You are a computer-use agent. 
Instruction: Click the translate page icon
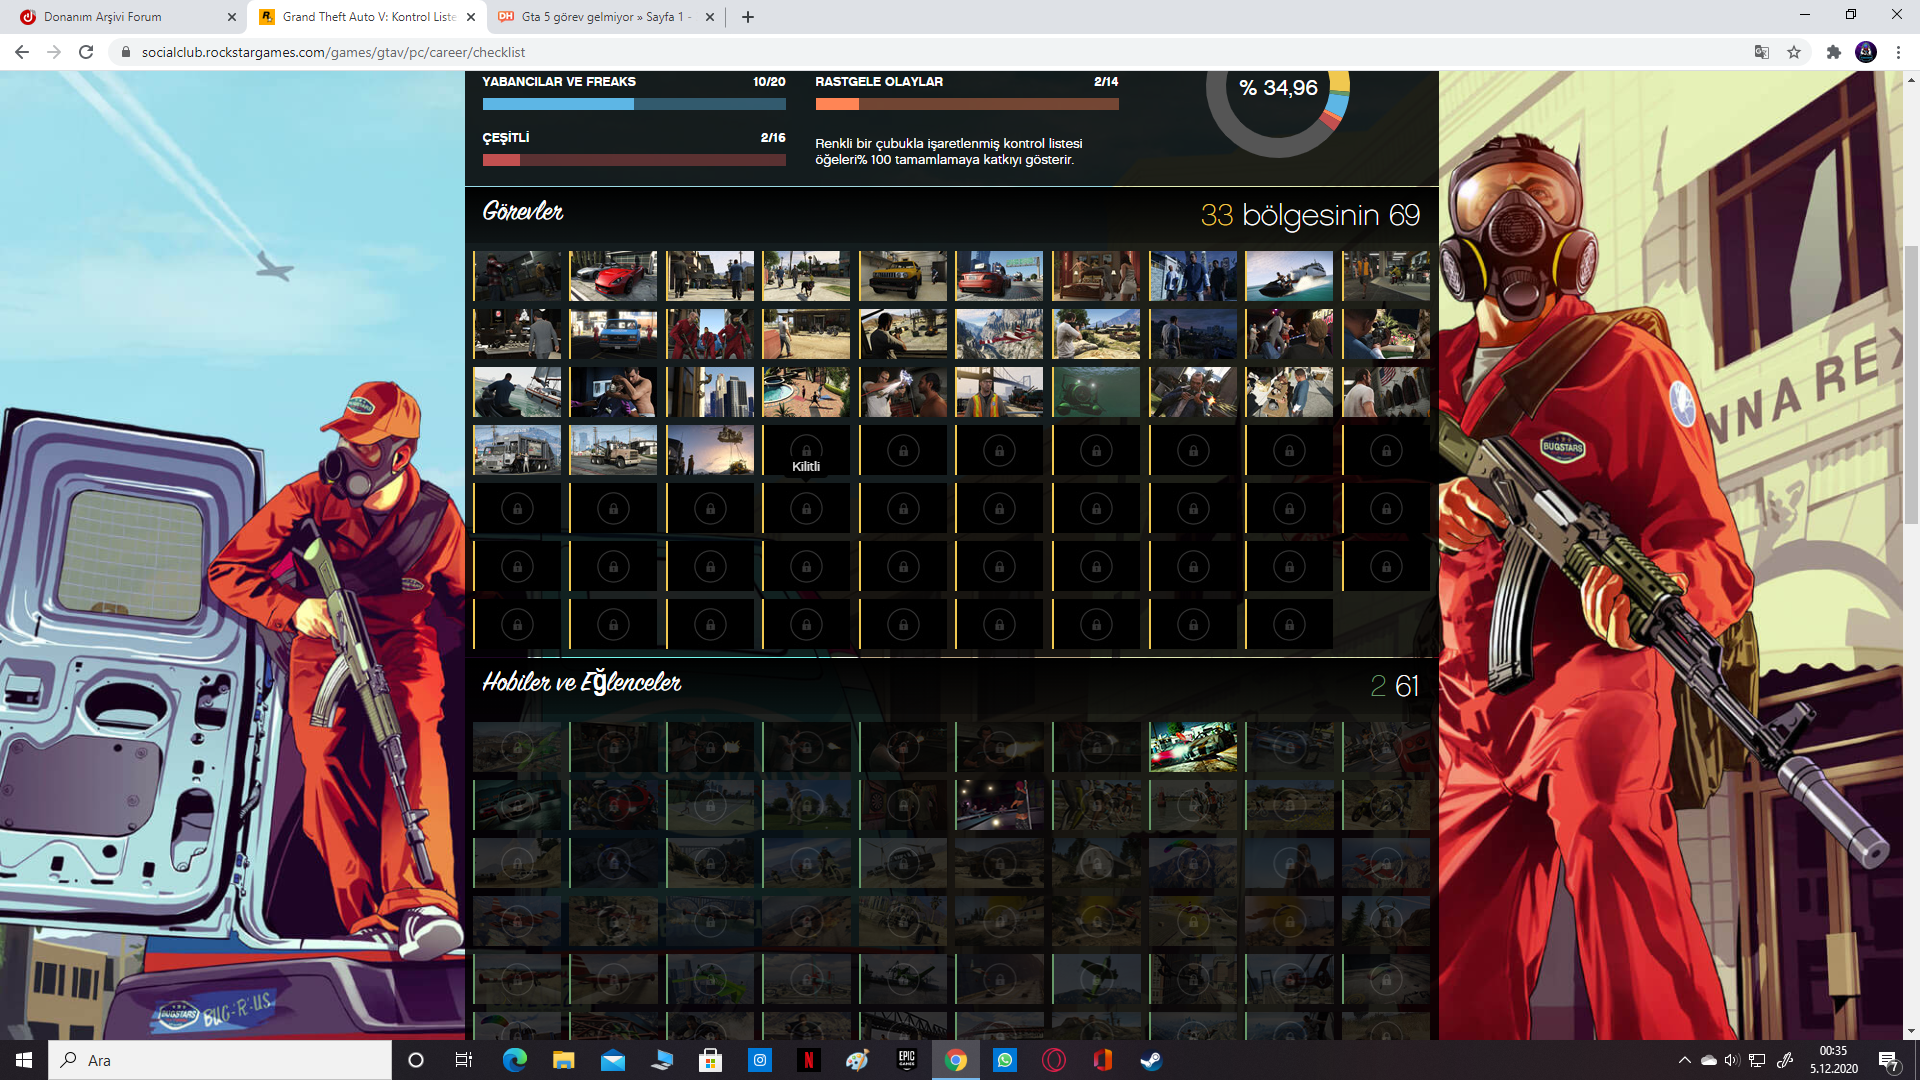pyautogui.click(x=1762, y=52)
